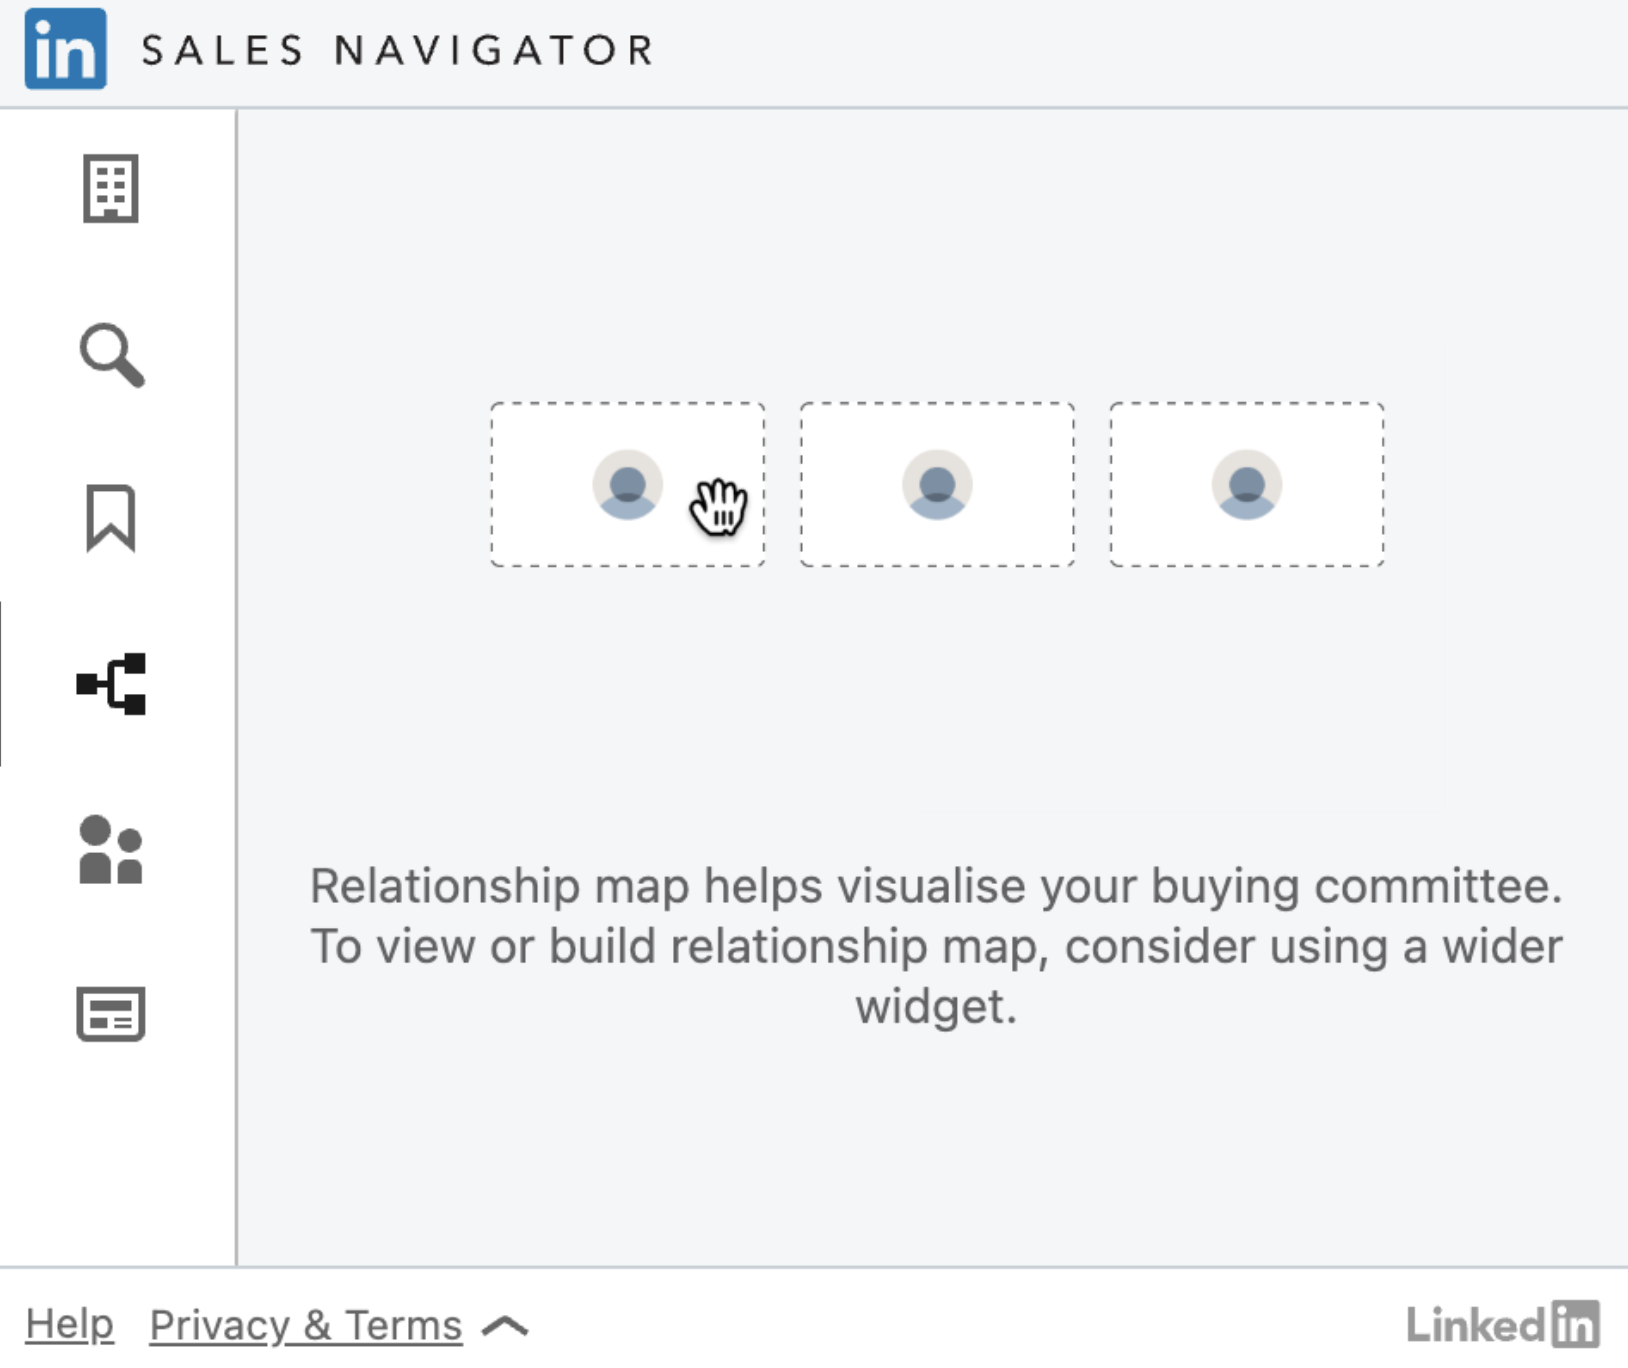The height and width of the screenshot is (1368, 1628).
Task: View Privacy & Terms
Action: pos(305,1323)
